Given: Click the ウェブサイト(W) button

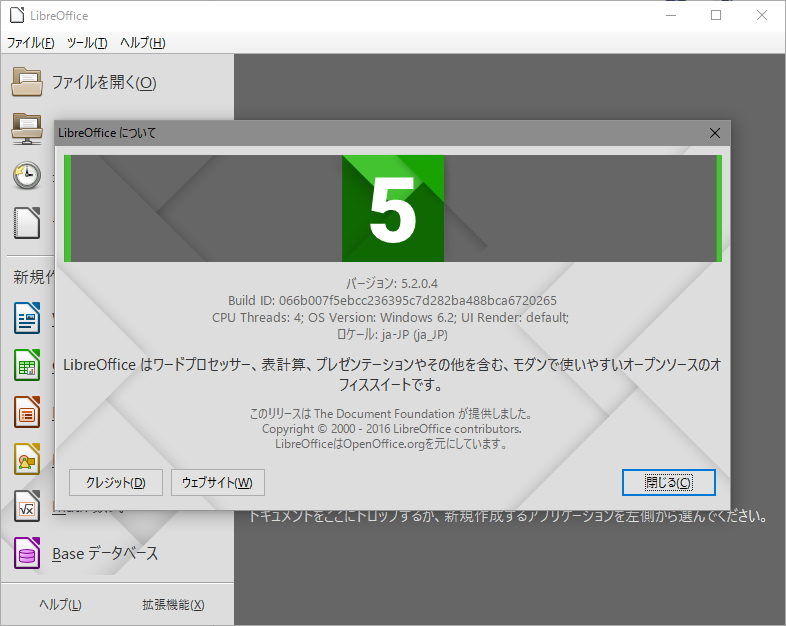Looking at the screenshot, I should pyautogui.click(x=218, y=482).
